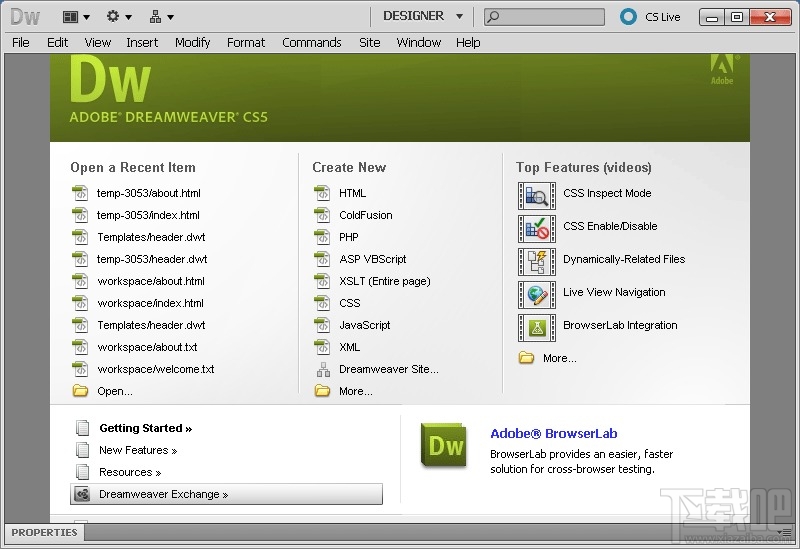Open the File menu
This screenshot has height=549, width=800.
click(20, 42)
